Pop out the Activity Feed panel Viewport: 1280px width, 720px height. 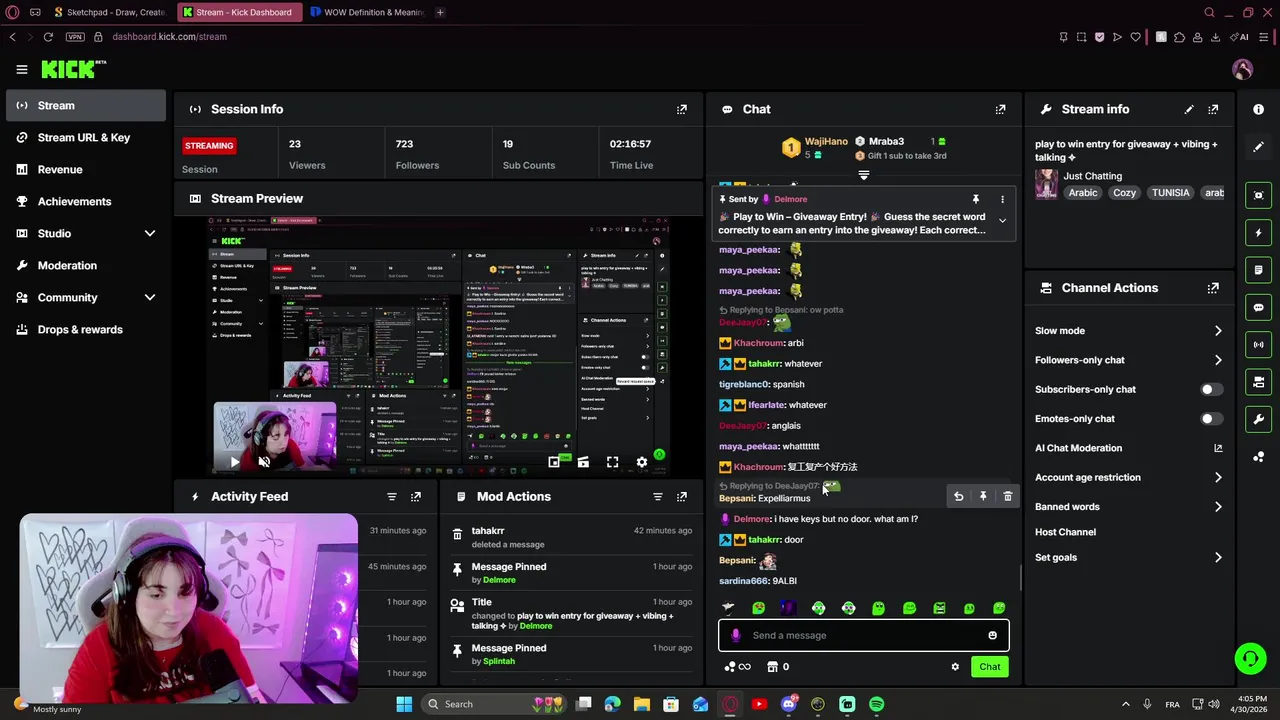(x=416, y=496)
